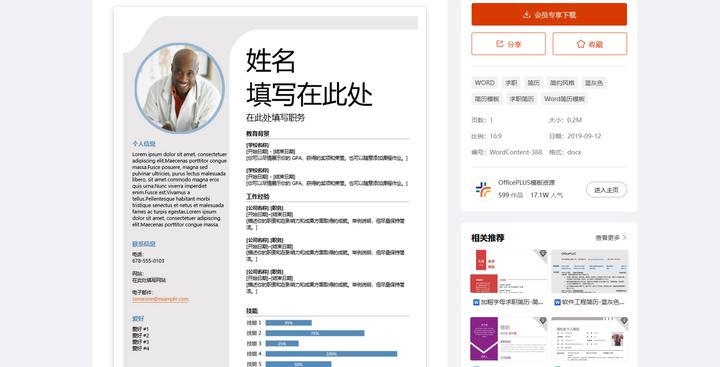Click the 日期: 2019-09-12 text
Viewport: 720px width, 367px height.
coord(575,136)
